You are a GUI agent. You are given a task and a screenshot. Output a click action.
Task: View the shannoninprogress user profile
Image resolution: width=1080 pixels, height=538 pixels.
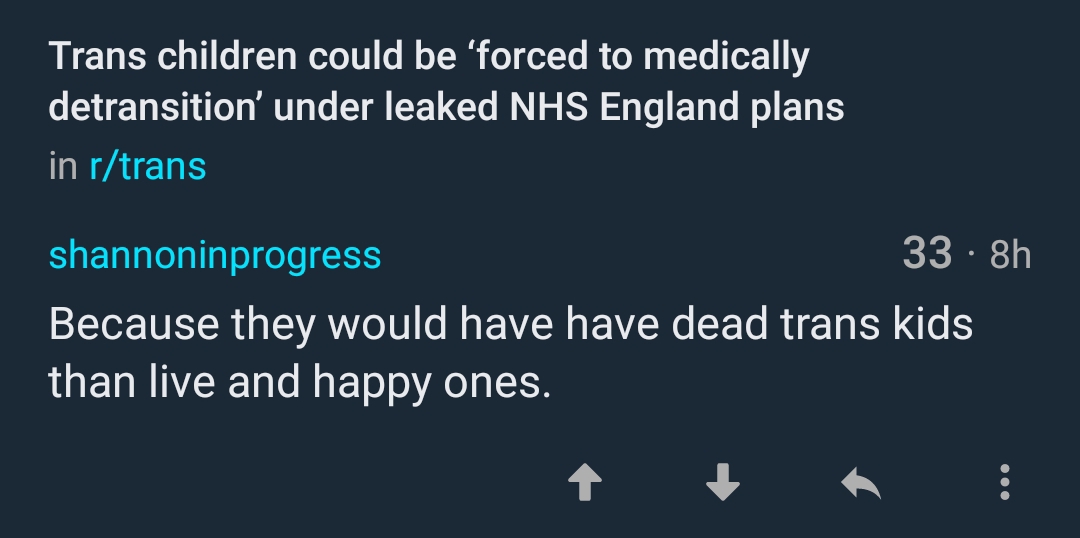[x=215, y=255]
